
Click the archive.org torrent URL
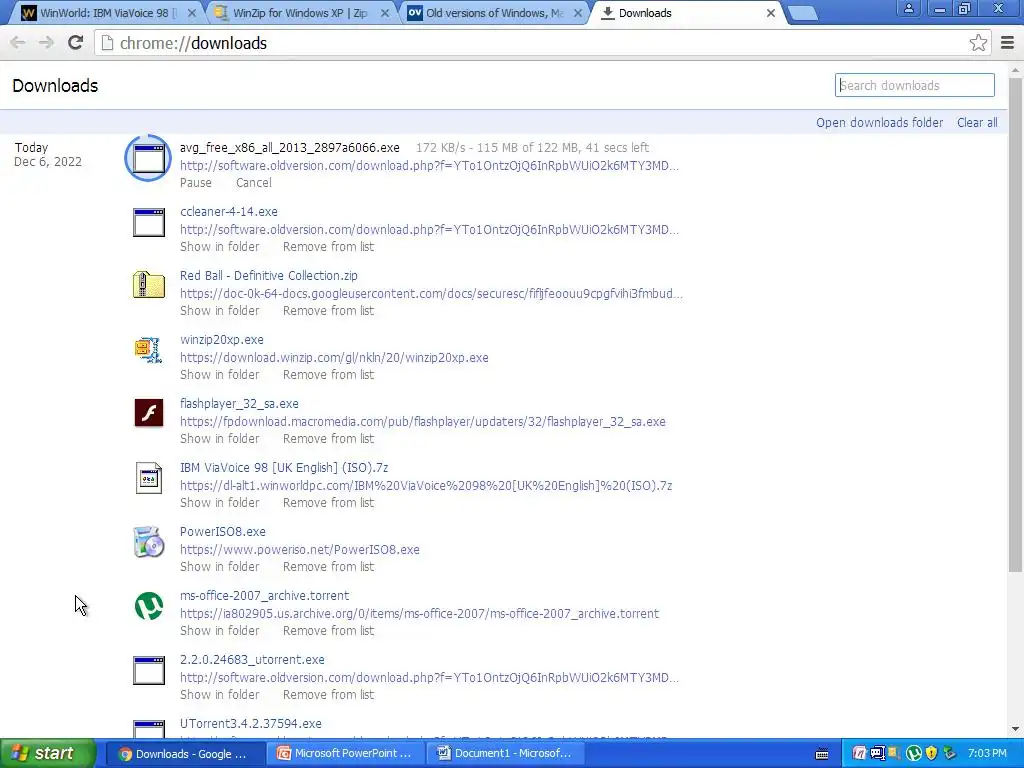(x=419, y=614)
